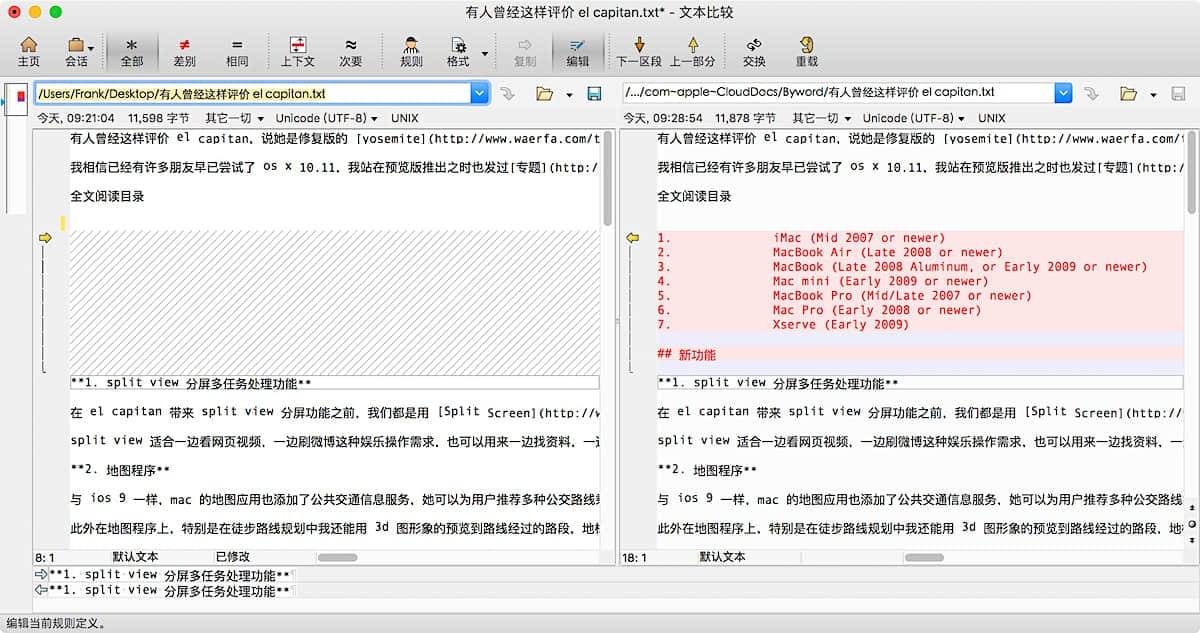1200x633 pixels.
Task: Click the '## 新功能' line in right pane
Action: (x=686, y=354)
